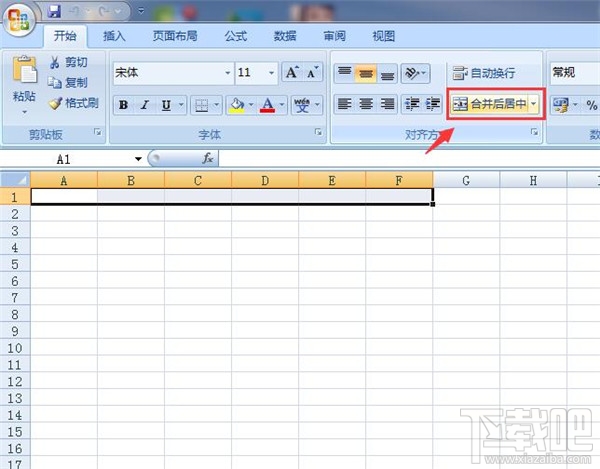Align text to top of cell
The width and height of the screenshot is (600, 469).
tap(344, 73)
